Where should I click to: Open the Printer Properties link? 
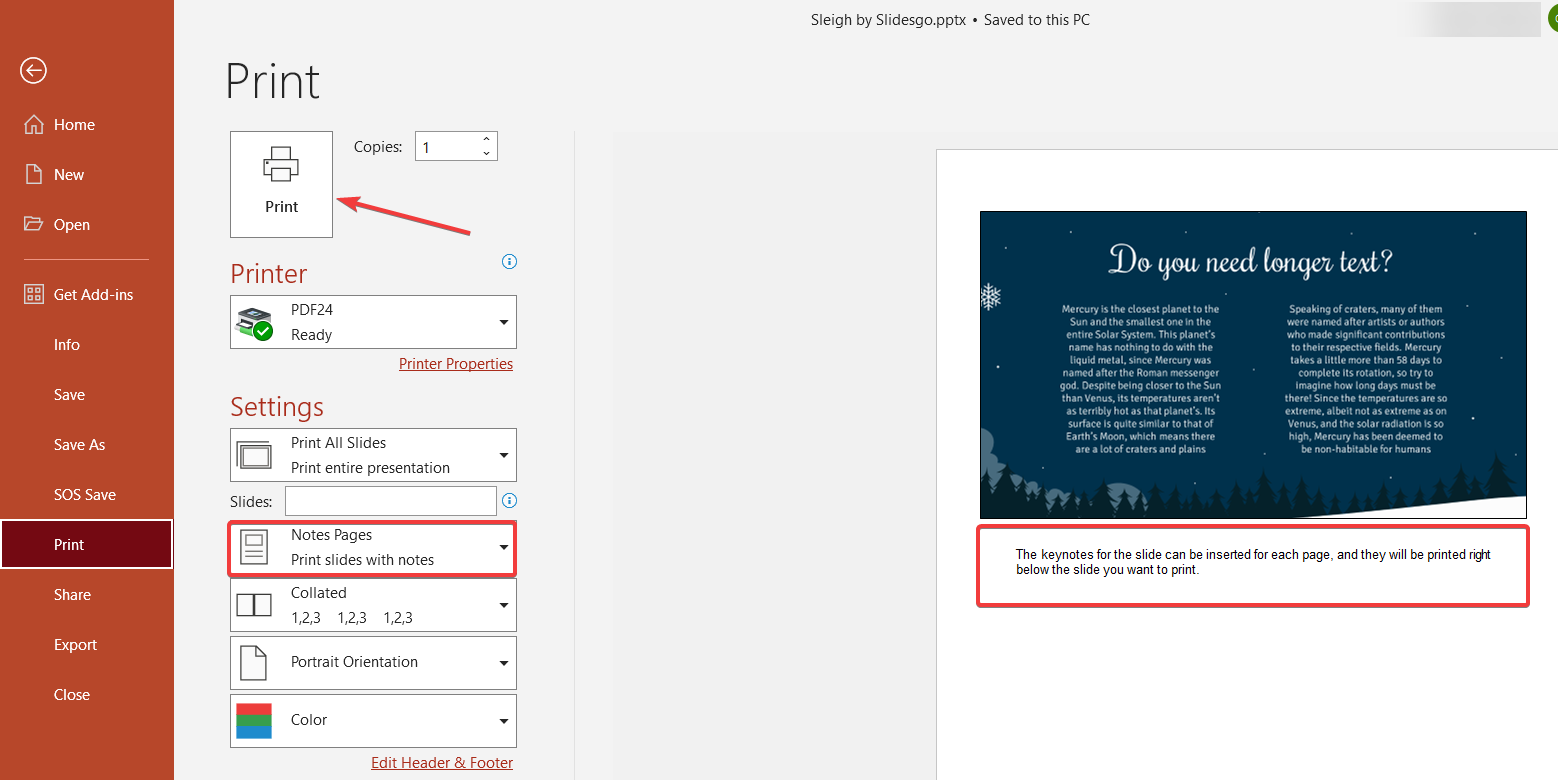pyautogui.click(x=456, y=364)
